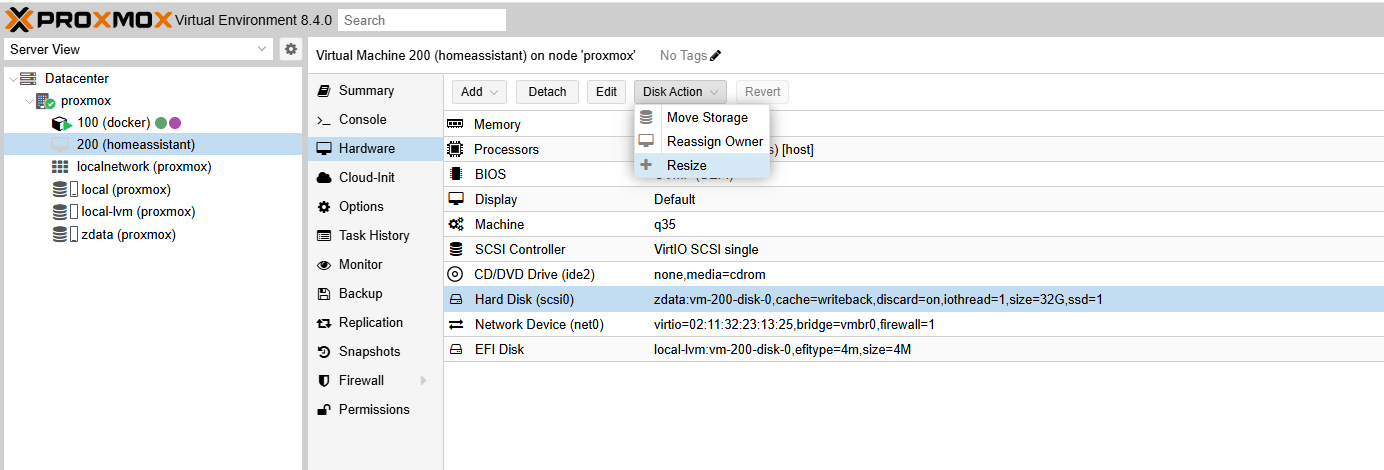The width and height of the screenshot is (1384, 470).
Task: Click the Detach button
Action: click(x=547, y=92)
